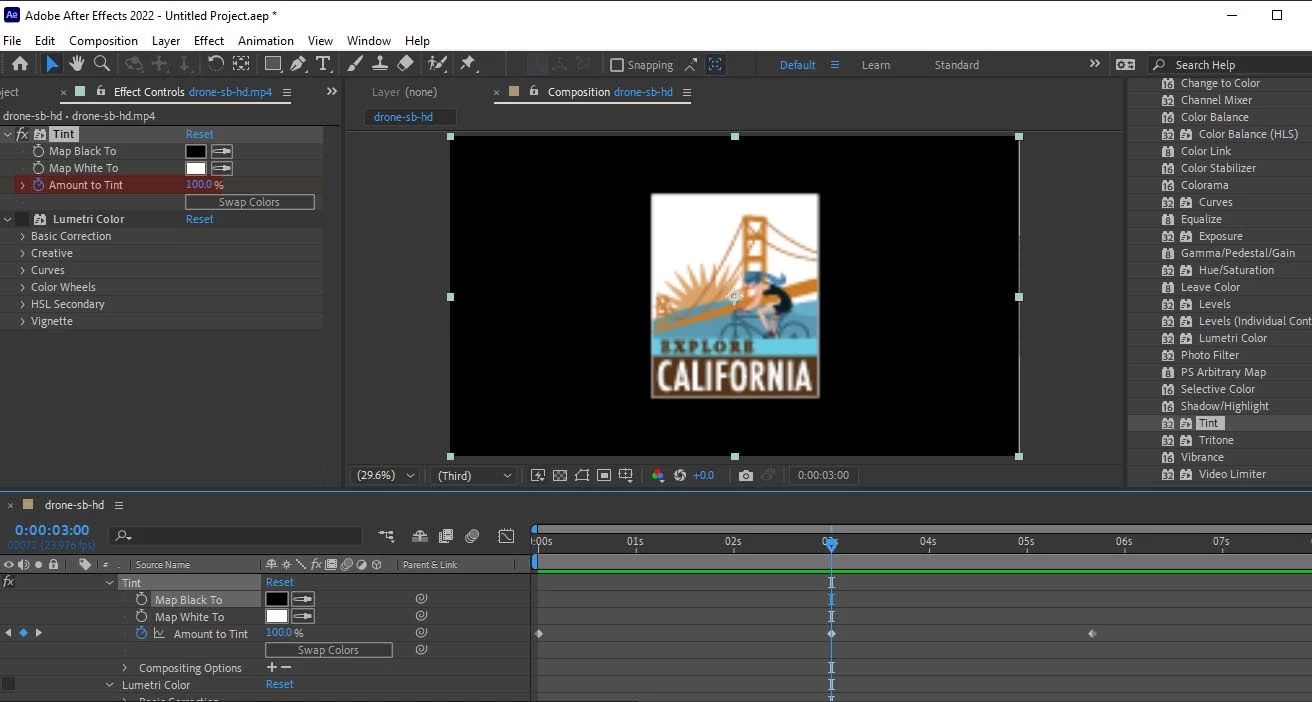Reset the Tint effect in timeline
The width and height of the screenshot is (1312, 702).
[280, 582]
